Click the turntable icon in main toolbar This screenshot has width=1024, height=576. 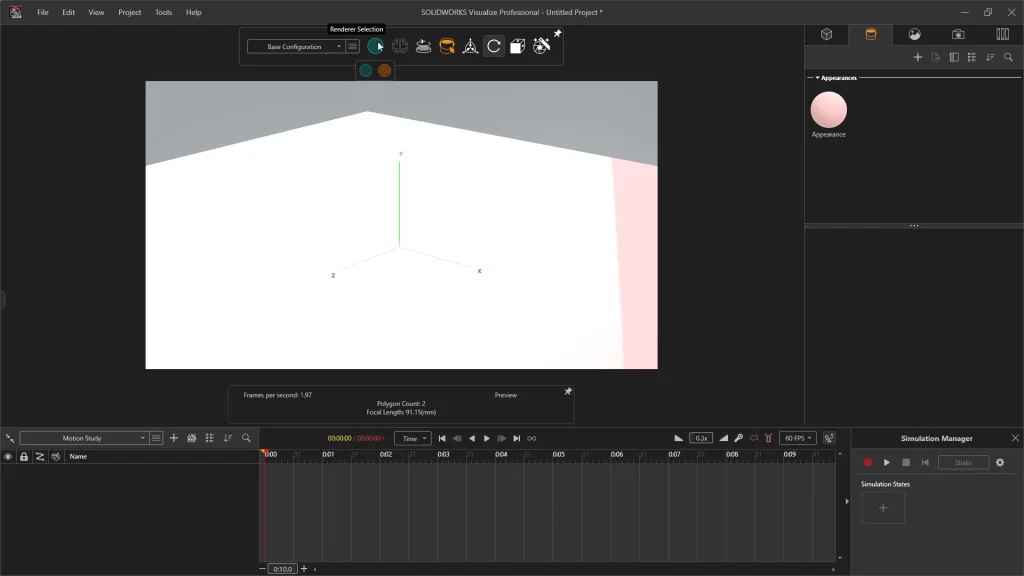tap(423, 46)
